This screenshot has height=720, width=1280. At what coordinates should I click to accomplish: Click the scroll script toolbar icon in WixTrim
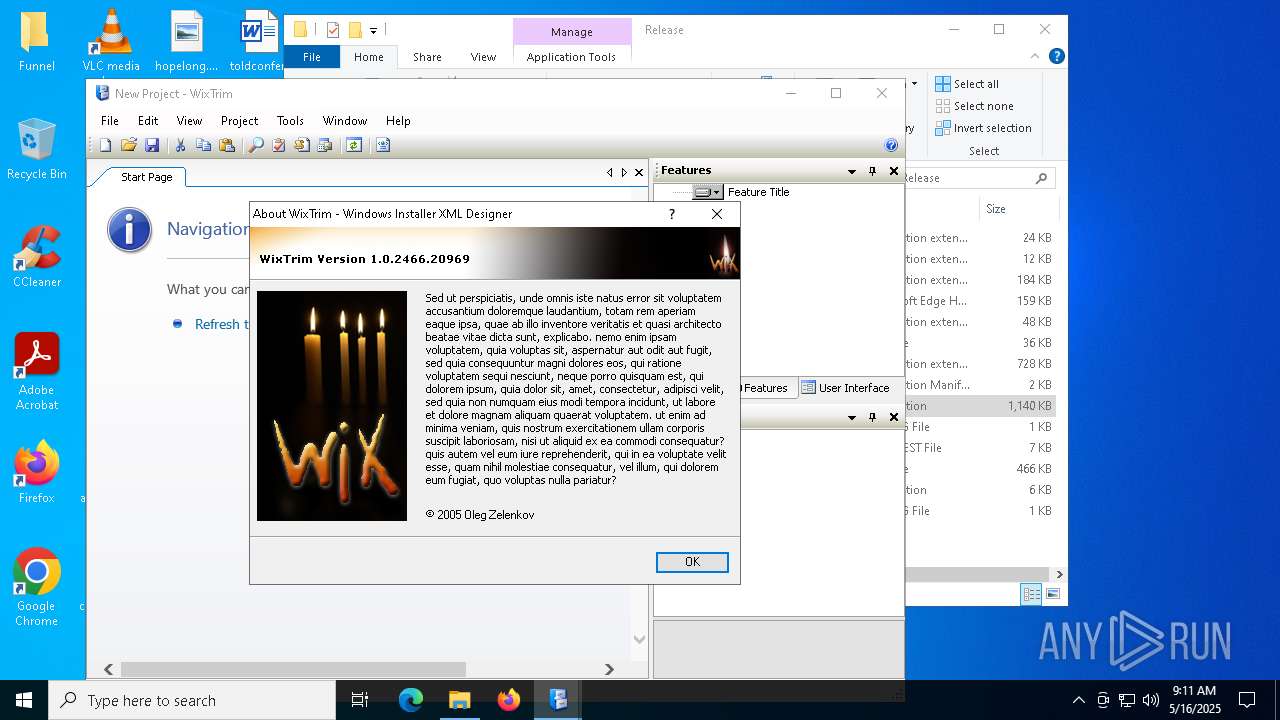tap(302, 145)
